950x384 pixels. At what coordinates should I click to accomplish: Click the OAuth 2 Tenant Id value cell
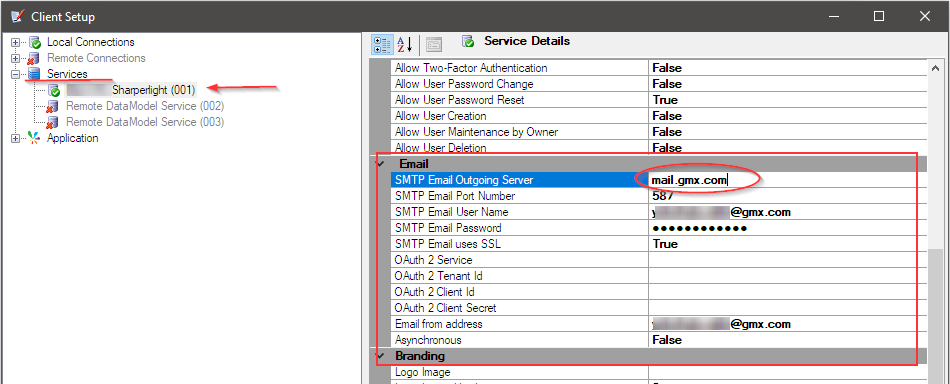coord(788,276)
